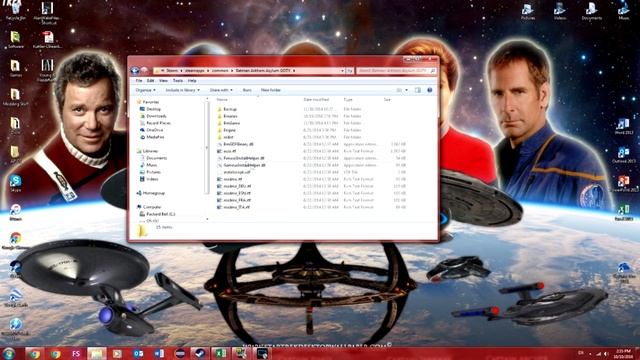The image size is (640, 360).
Task: Click the search magnifier icon
Action: pyautogui.click(x=433, y=71)
